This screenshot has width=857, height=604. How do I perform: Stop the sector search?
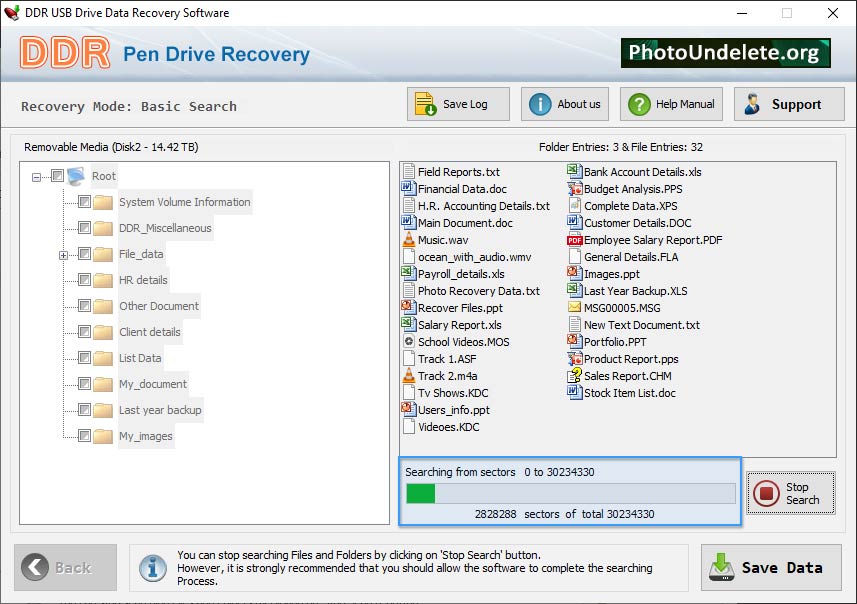[791, 493]
